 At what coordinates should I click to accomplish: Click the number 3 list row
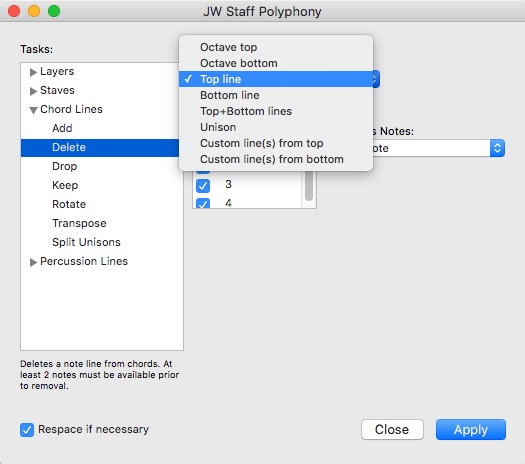248,184
